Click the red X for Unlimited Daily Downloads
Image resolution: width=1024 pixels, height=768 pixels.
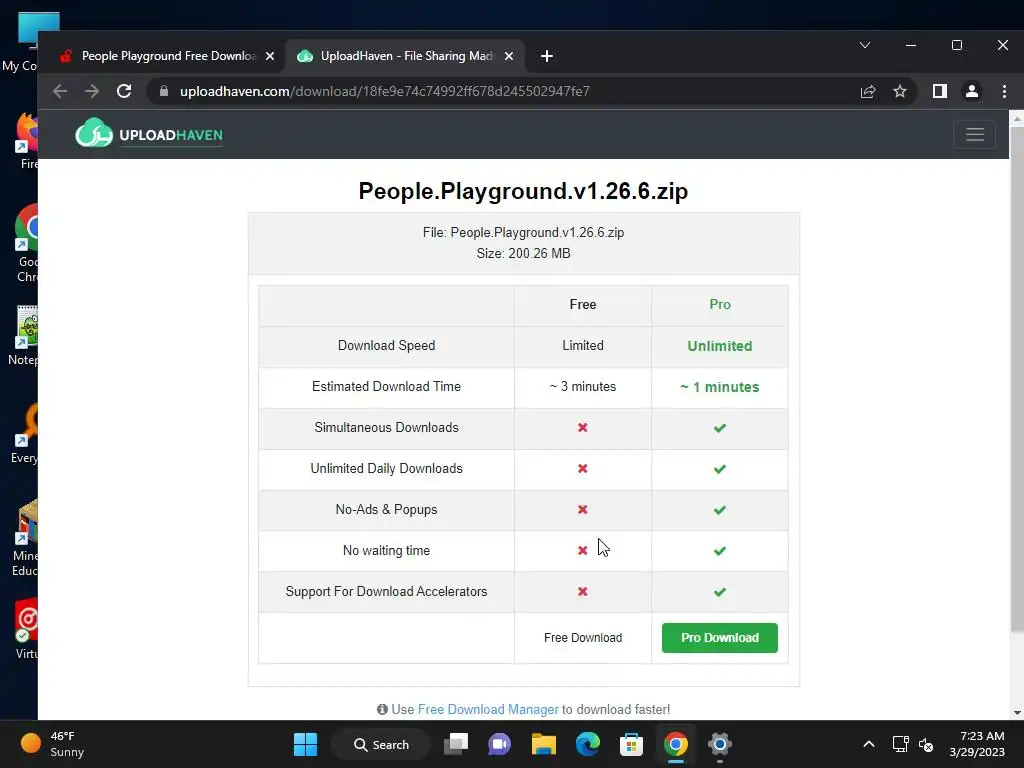(x=583, y=469)
